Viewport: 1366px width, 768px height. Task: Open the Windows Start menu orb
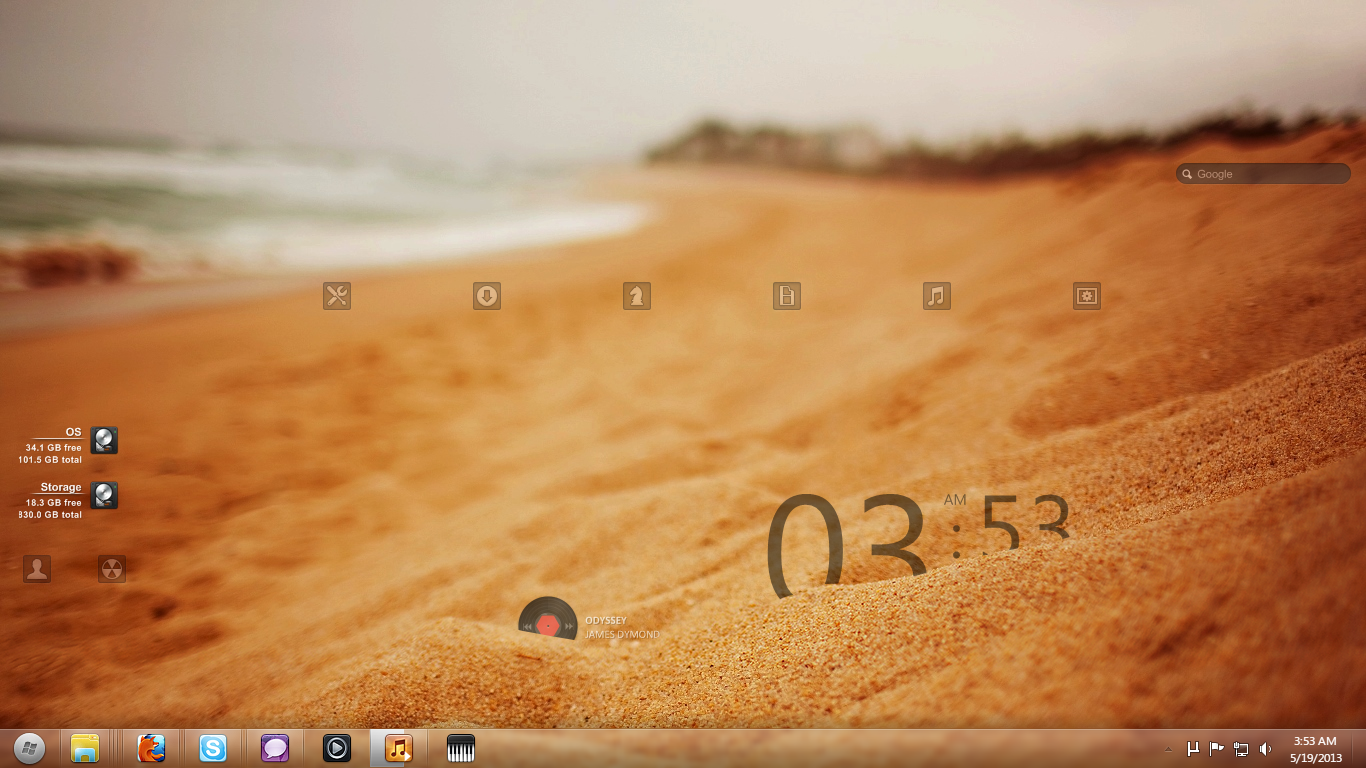pos(29,748)
